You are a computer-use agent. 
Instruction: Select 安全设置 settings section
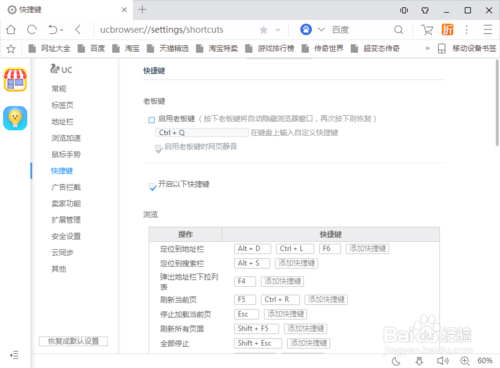66,236
